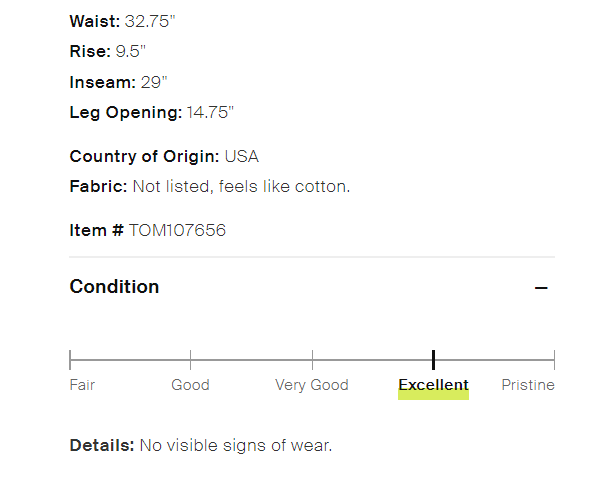Click the tick mark above Very Good
Viewport: 615px width, 487px height.
click(312, 359)
